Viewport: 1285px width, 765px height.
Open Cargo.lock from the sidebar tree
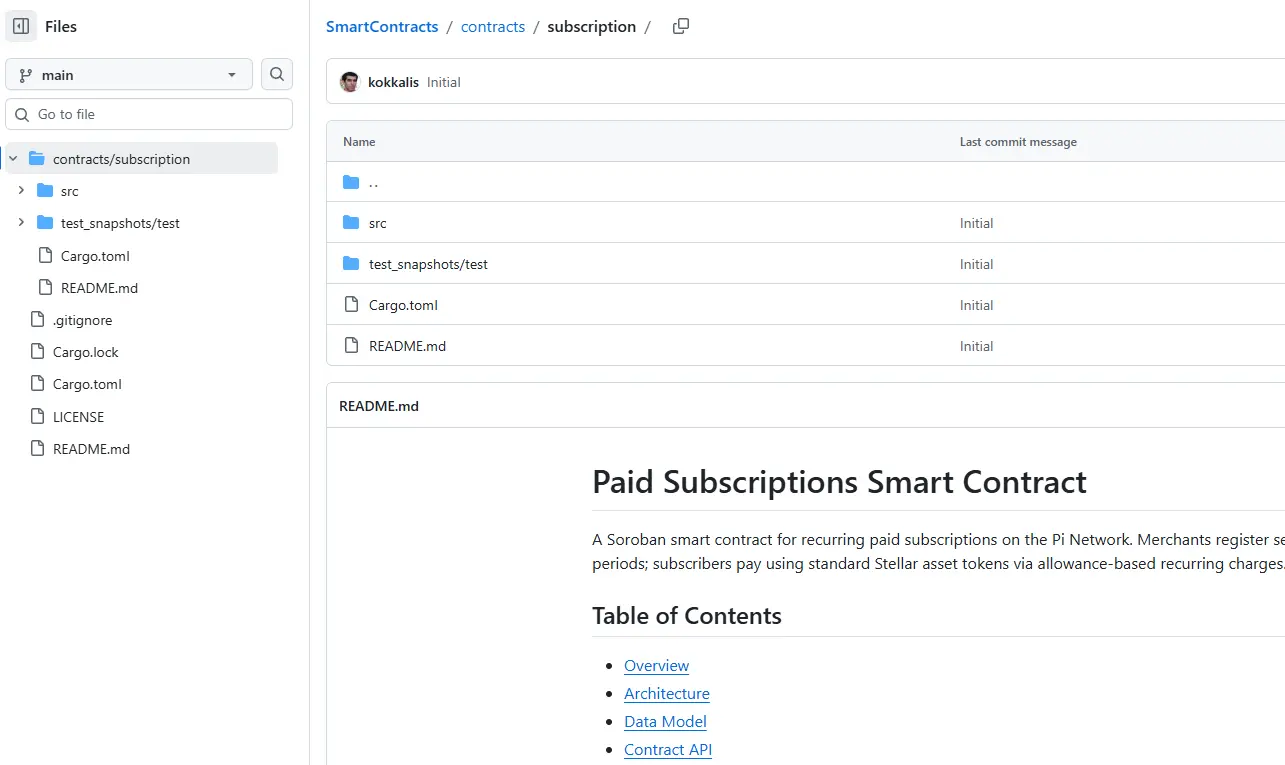click(x=86, y=353)
